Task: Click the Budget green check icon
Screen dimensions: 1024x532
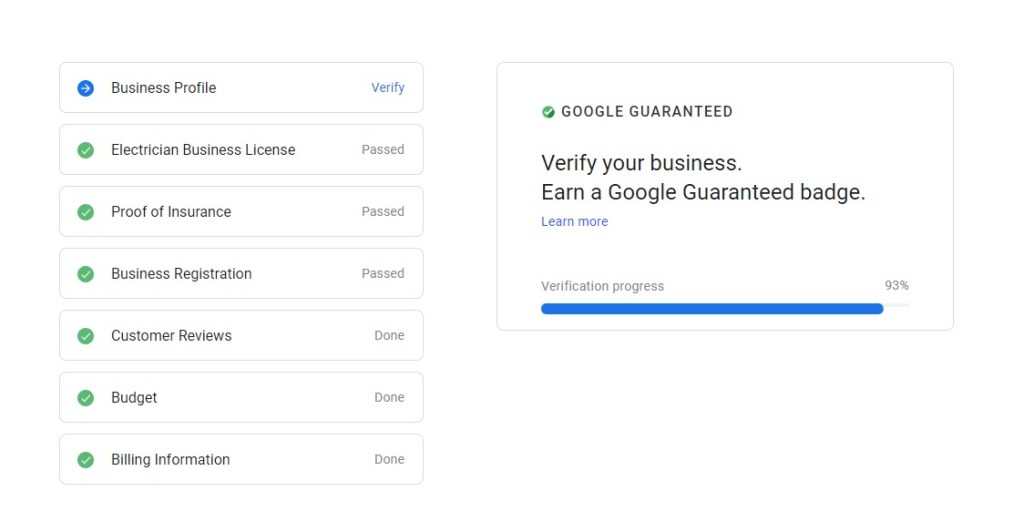Action: [x=86, y=398]
